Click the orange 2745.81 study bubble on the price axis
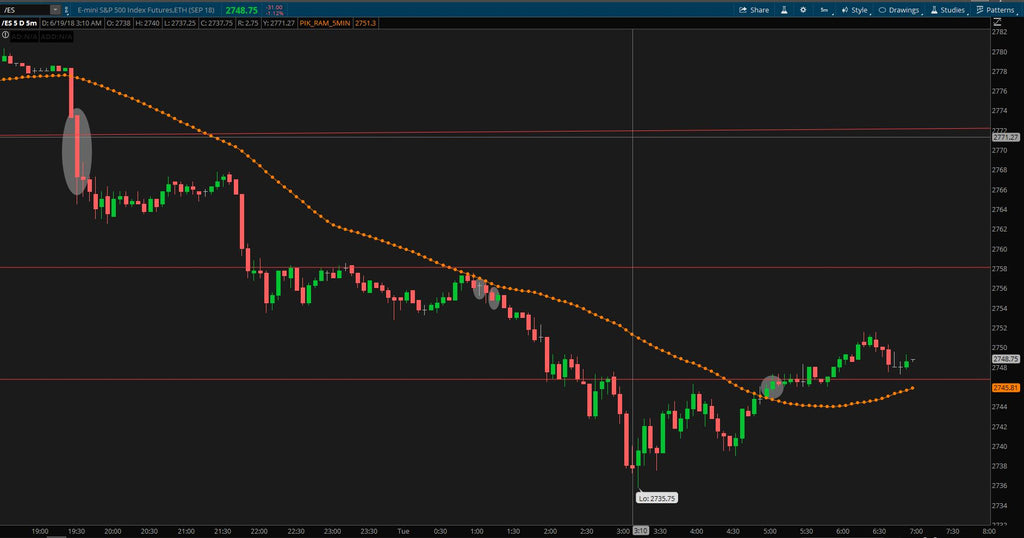The image size is (1024, 538). point(1006,388)
